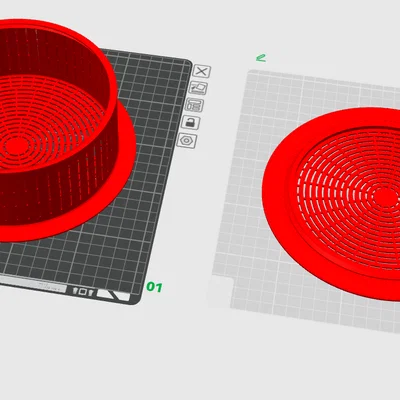Click the auto-arrange icon beside plate 01
Image resolution: width=400 pixels, height=400 pixels.
pos(195,105)
